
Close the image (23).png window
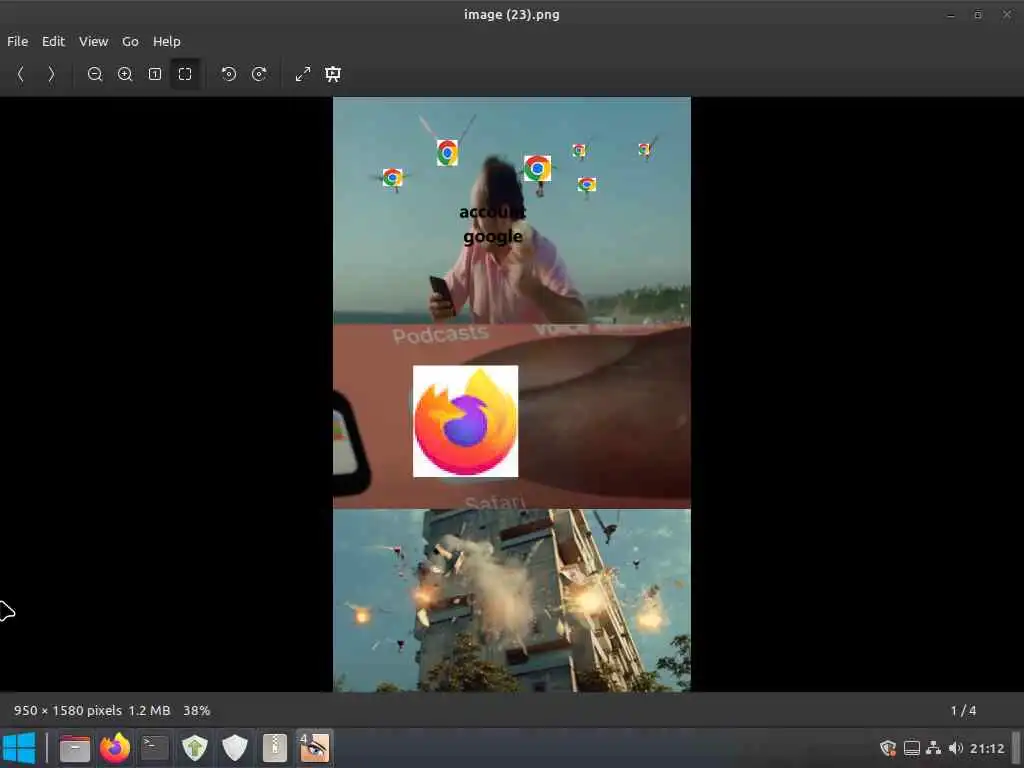point(1007,14)
